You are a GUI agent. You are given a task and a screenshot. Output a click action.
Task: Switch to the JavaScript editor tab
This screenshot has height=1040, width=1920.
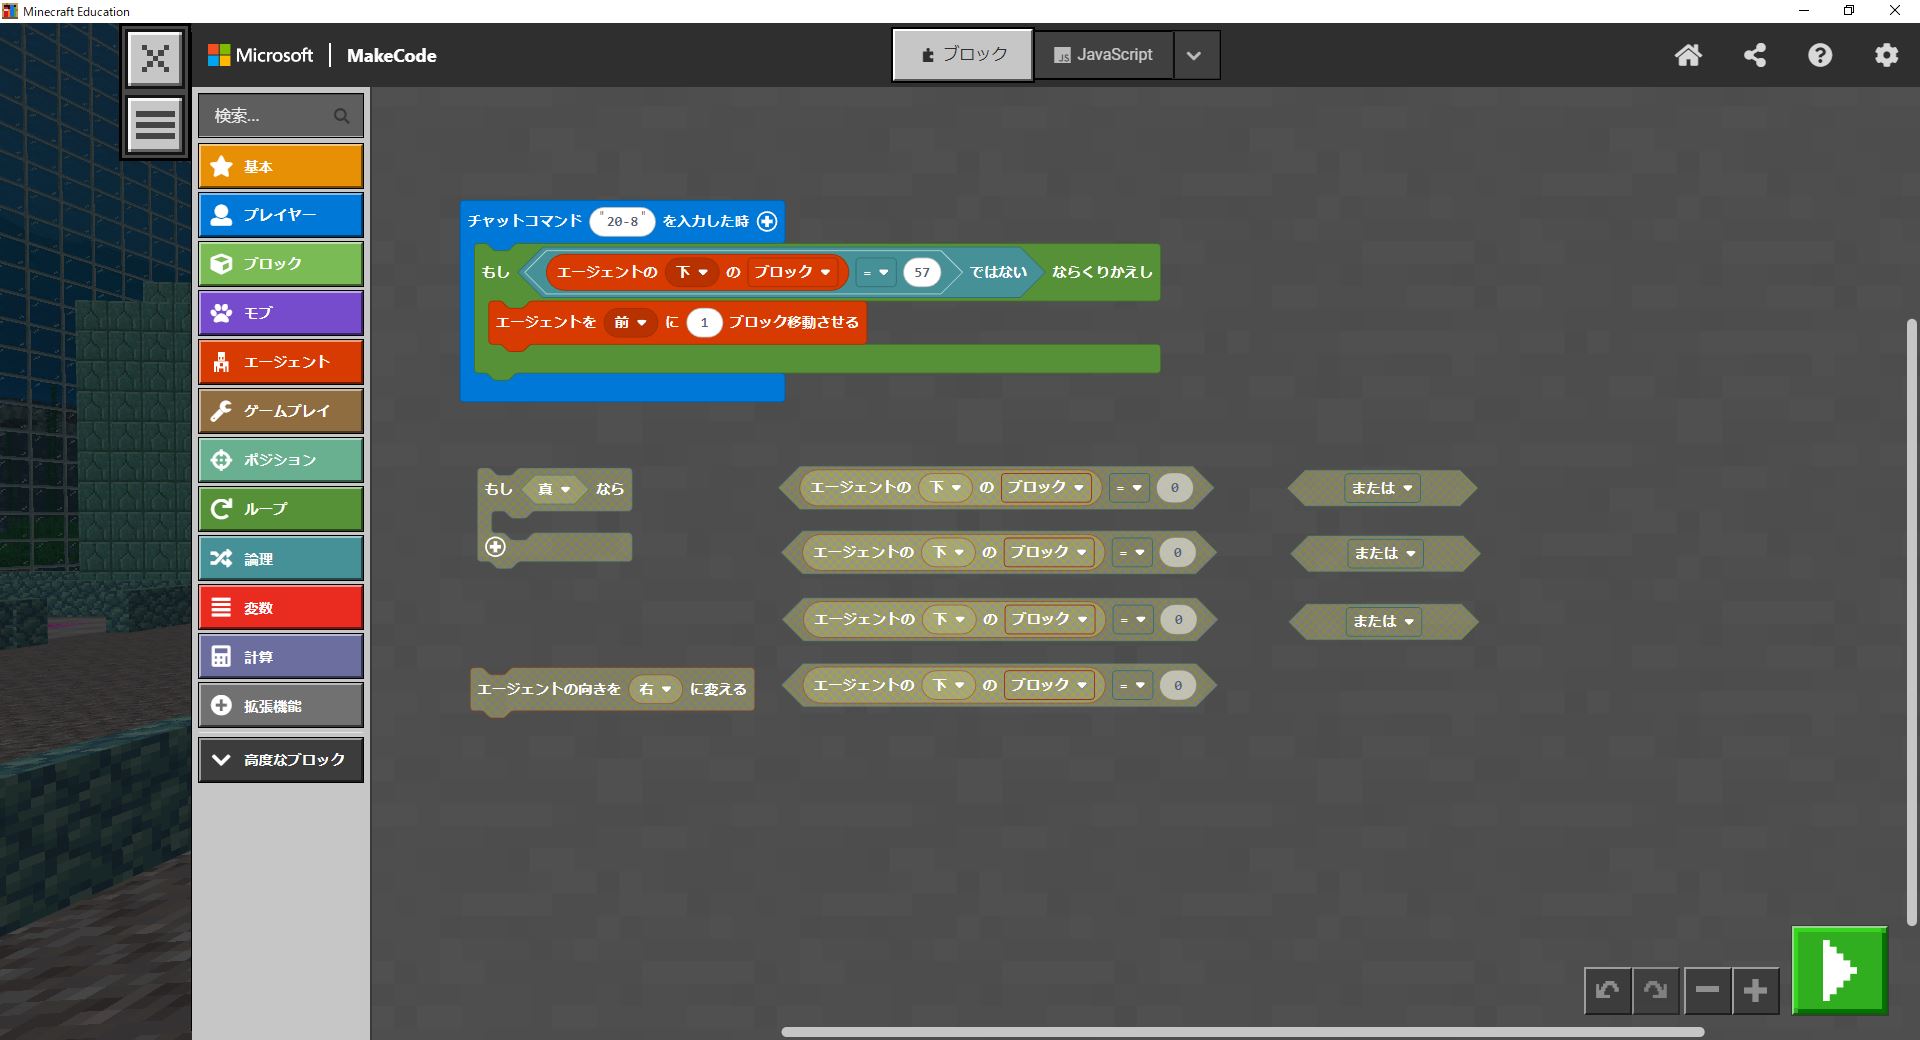pos(1103,55)
